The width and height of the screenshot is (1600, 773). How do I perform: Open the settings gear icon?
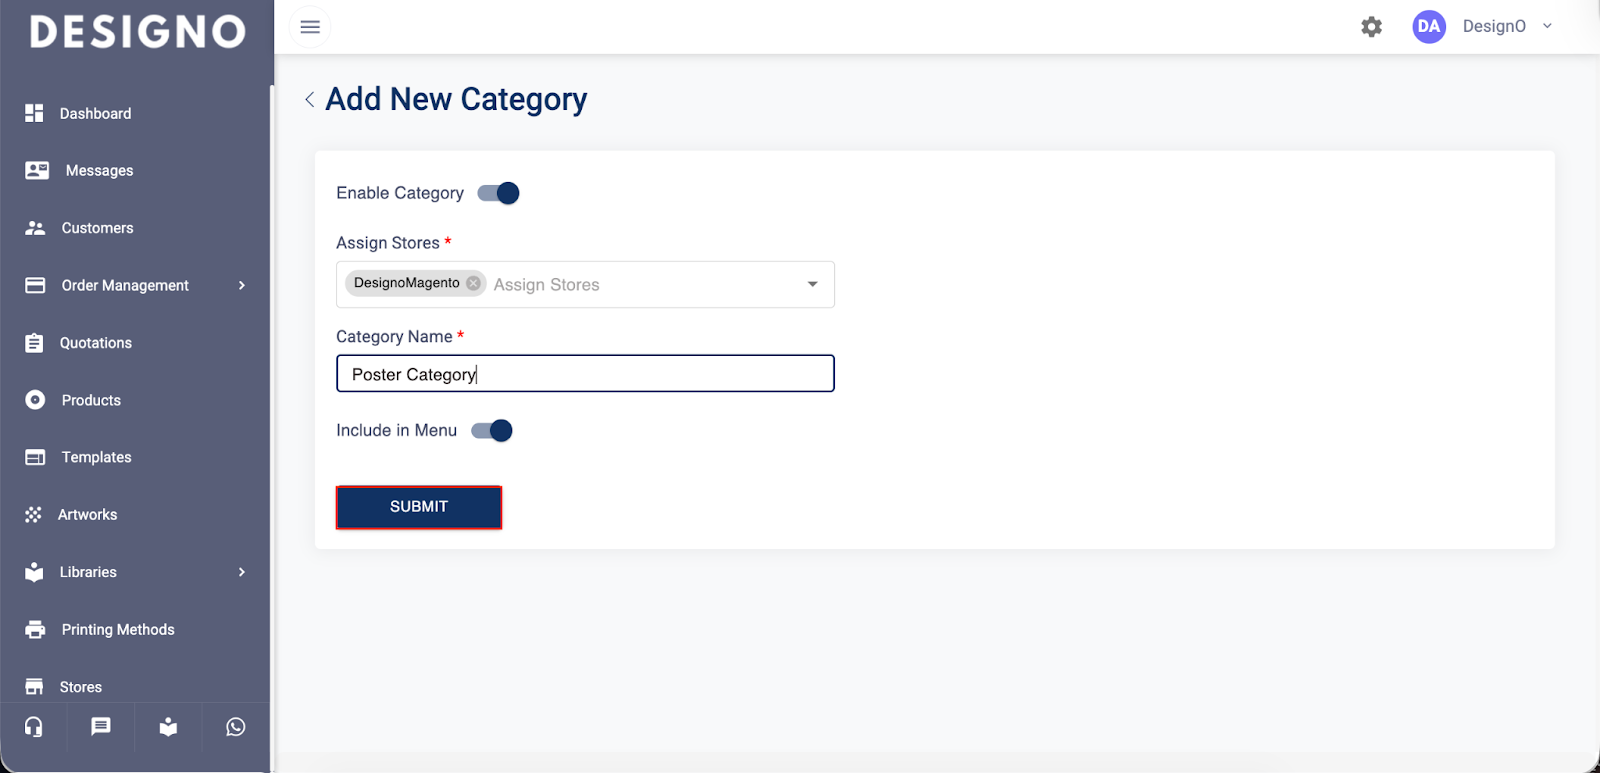click(1372, 27)
